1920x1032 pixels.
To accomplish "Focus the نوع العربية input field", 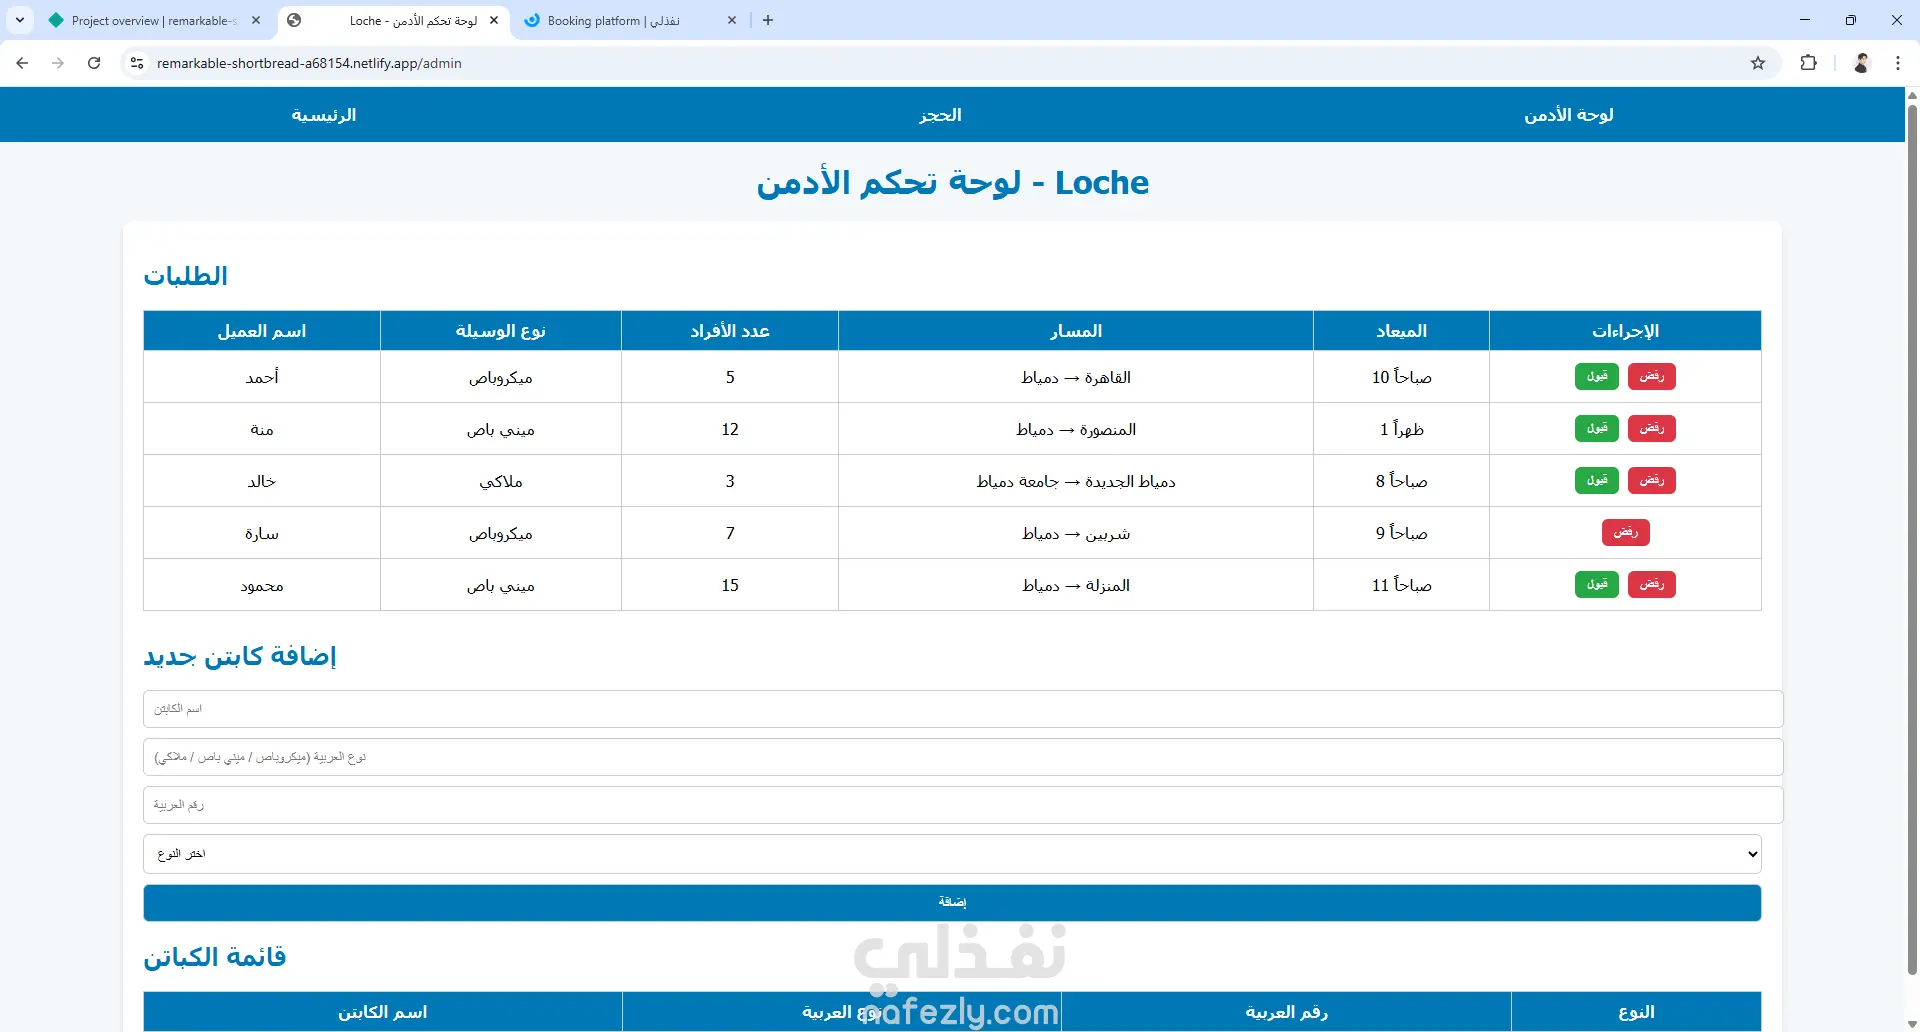I will point(963,757).
